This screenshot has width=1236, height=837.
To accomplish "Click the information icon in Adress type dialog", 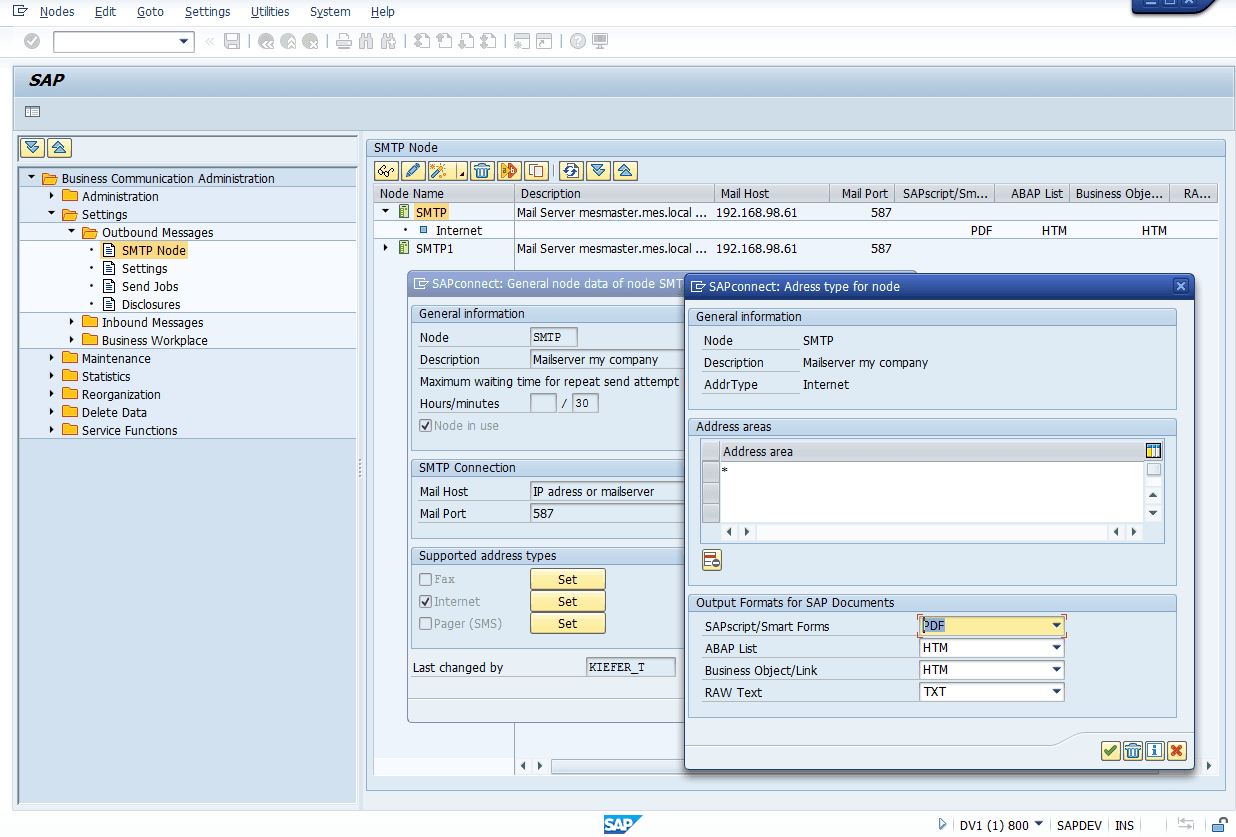I will 1154,750.
